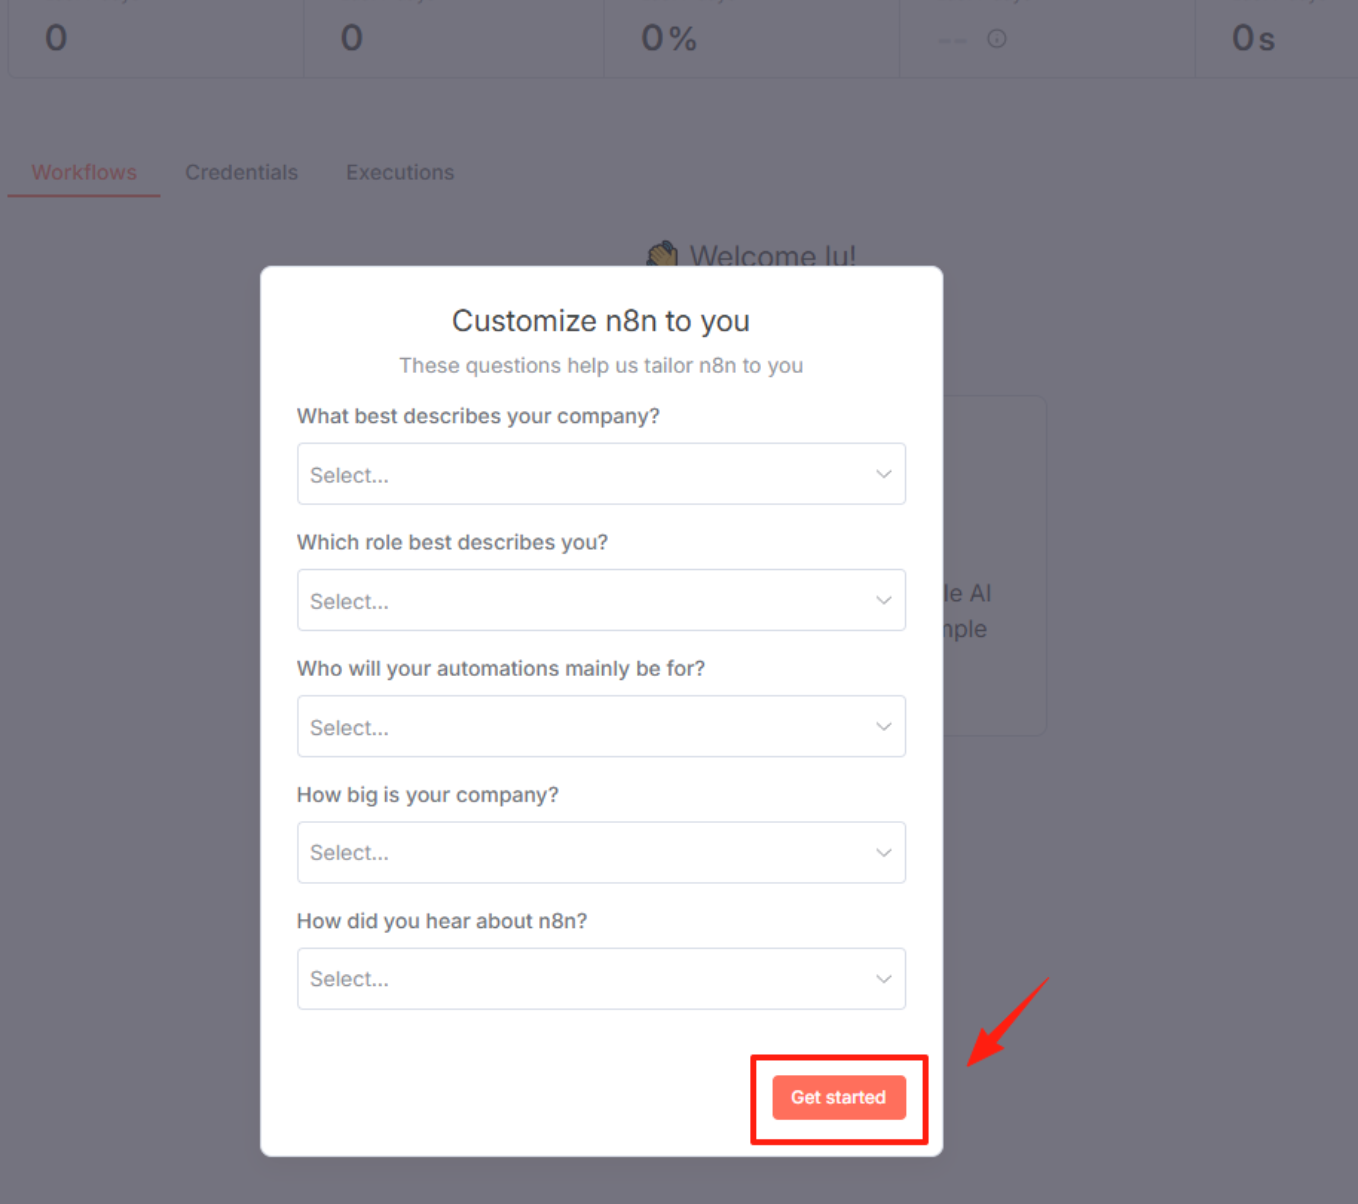
Task: Click the 0s stat card
Action: point(1277,38)
